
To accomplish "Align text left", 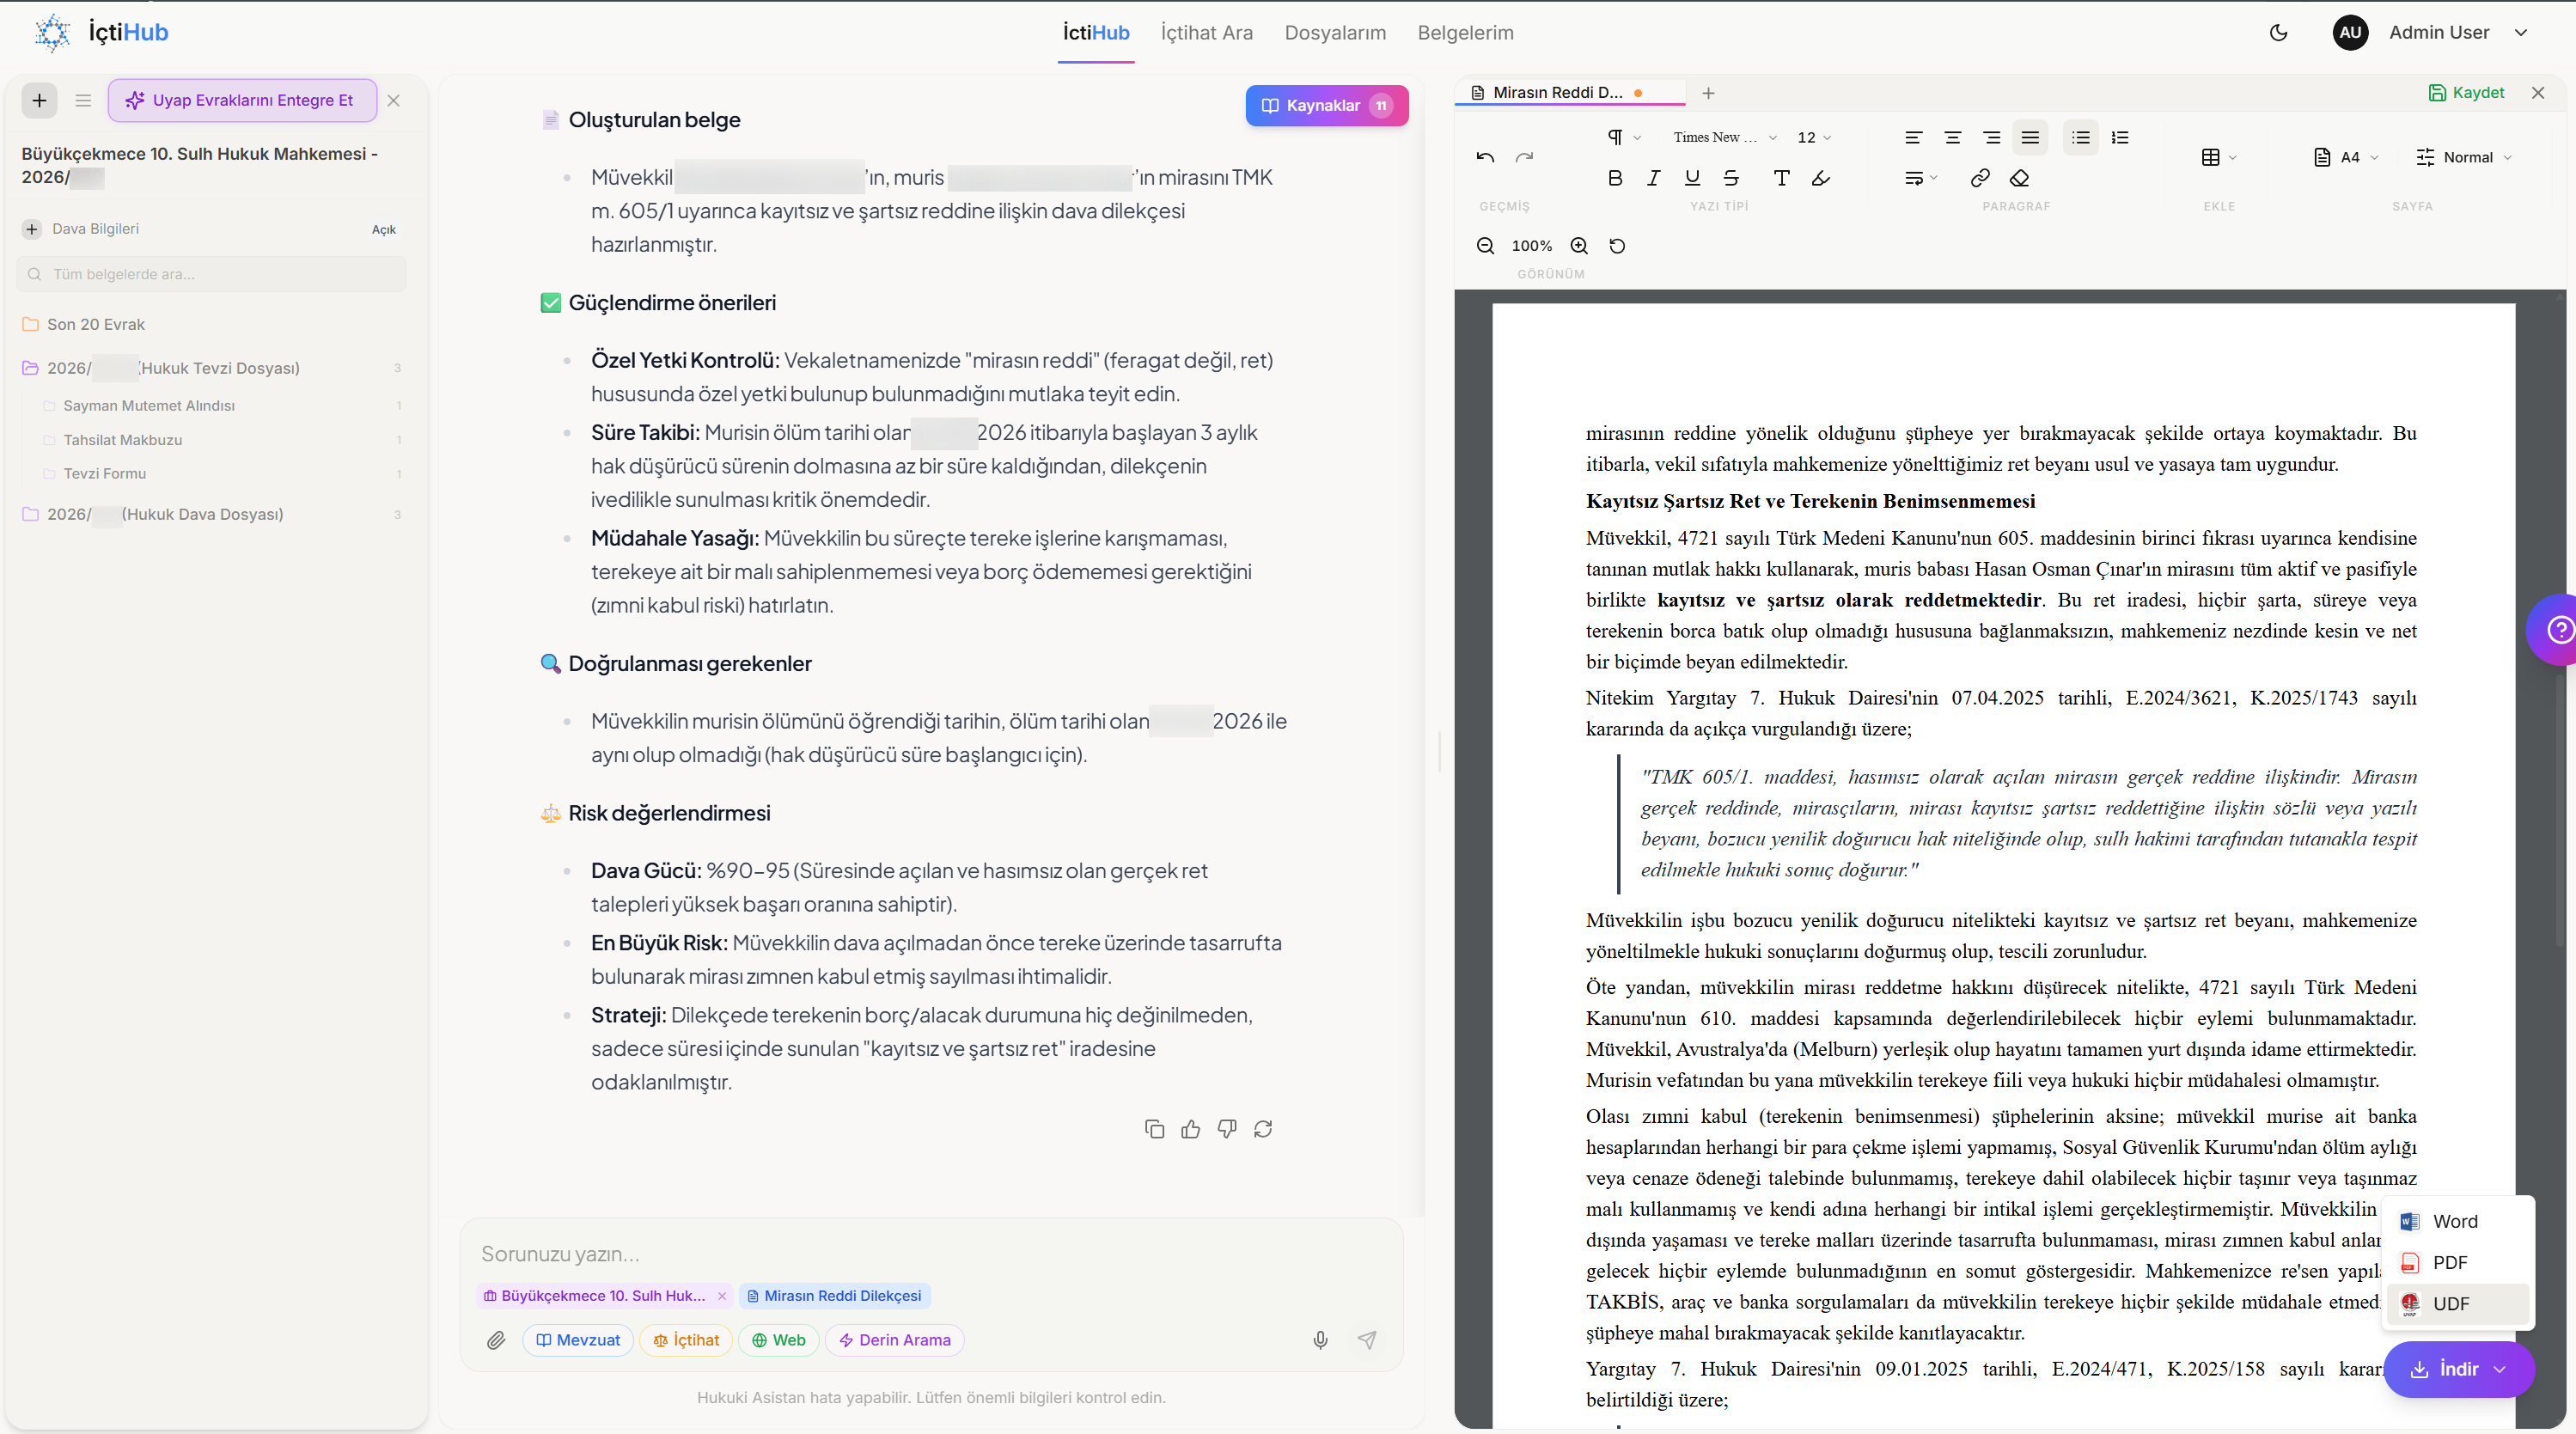I will coord(1913,137).
